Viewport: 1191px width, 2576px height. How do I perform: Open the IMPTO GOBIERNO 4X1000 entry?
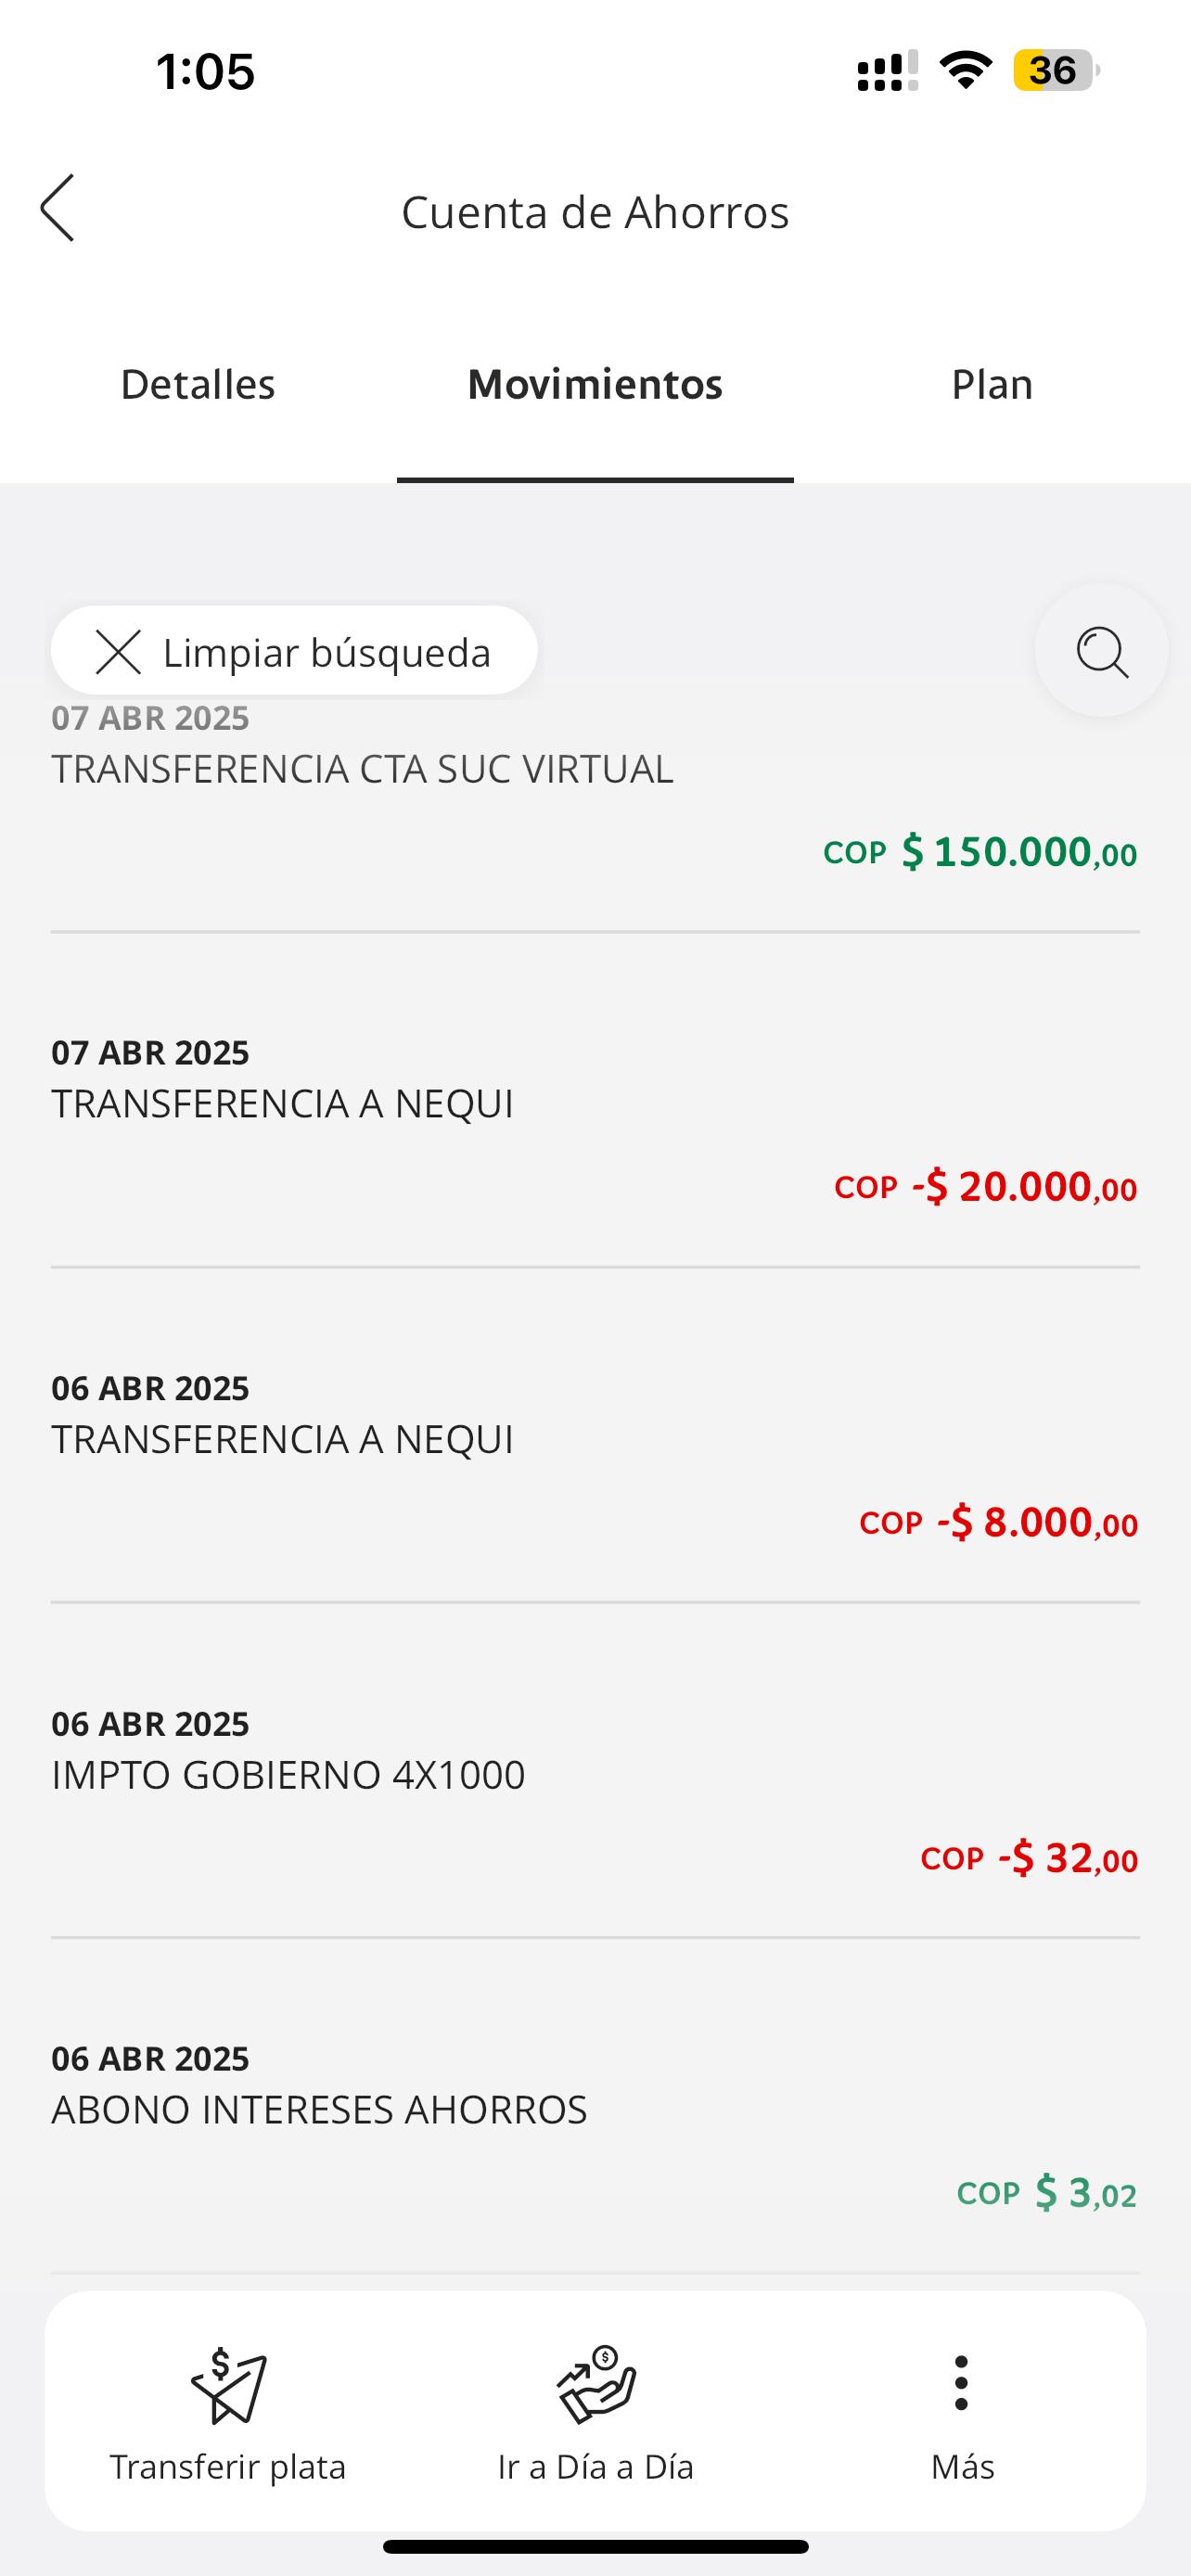pyautogui.click(x=595, y=1790)
